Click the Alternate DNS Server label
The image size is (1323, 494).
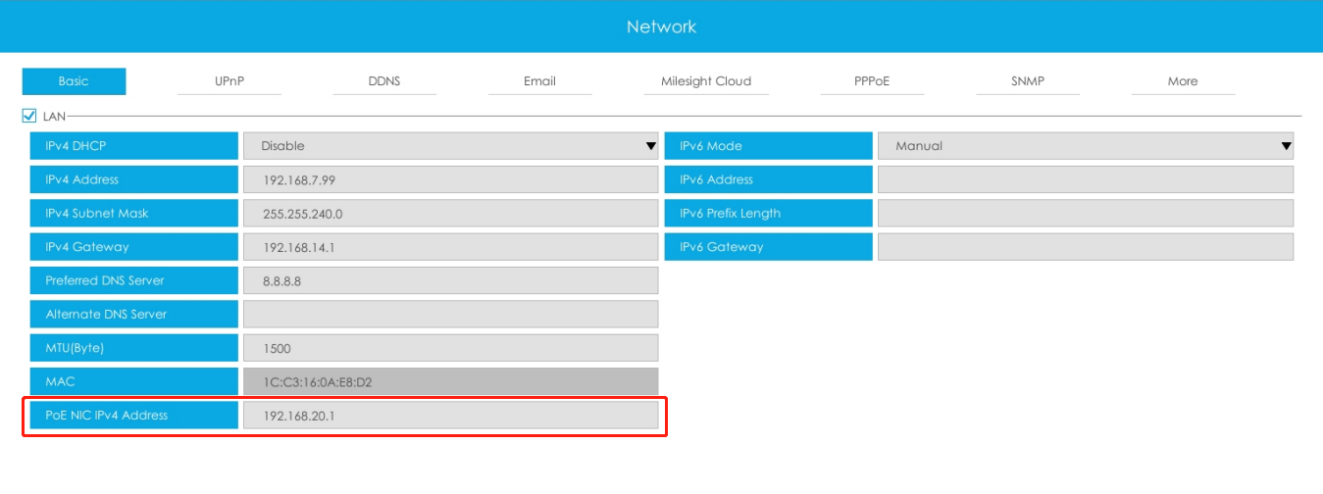tap(134, 314)
